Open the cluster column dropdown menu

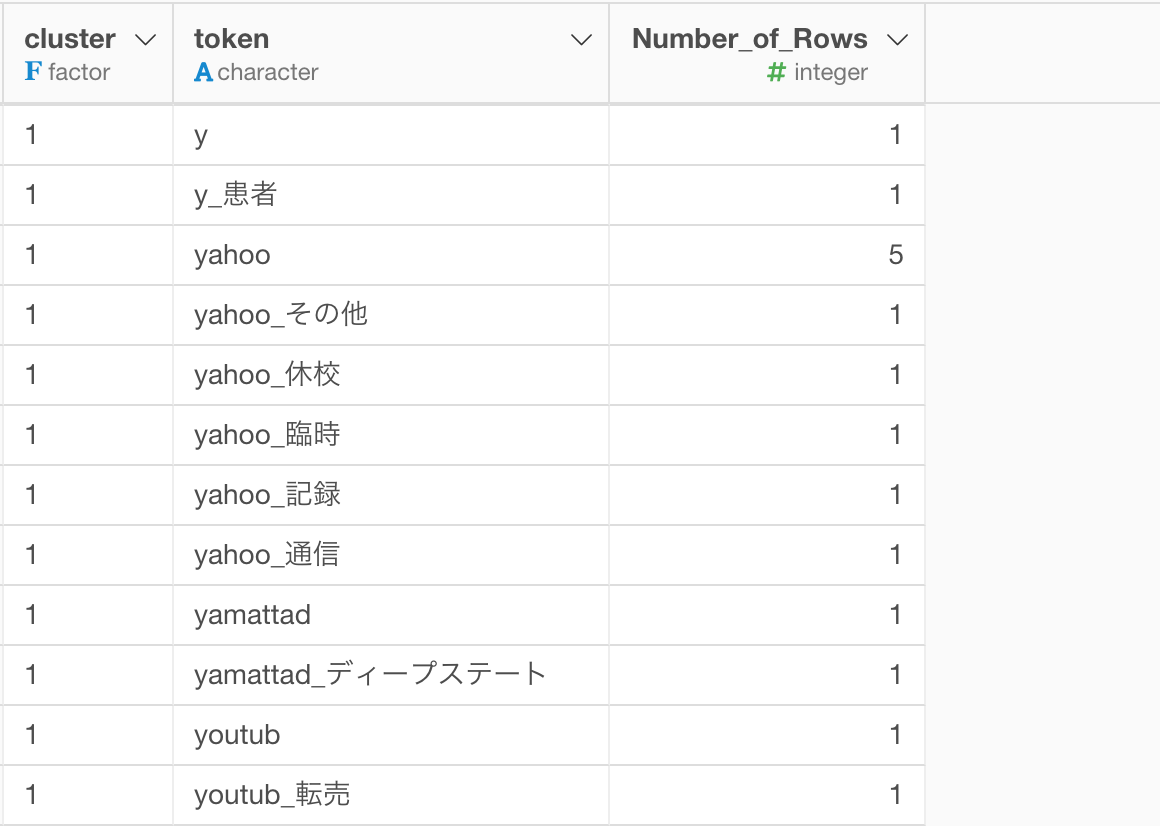pos(145,40)
